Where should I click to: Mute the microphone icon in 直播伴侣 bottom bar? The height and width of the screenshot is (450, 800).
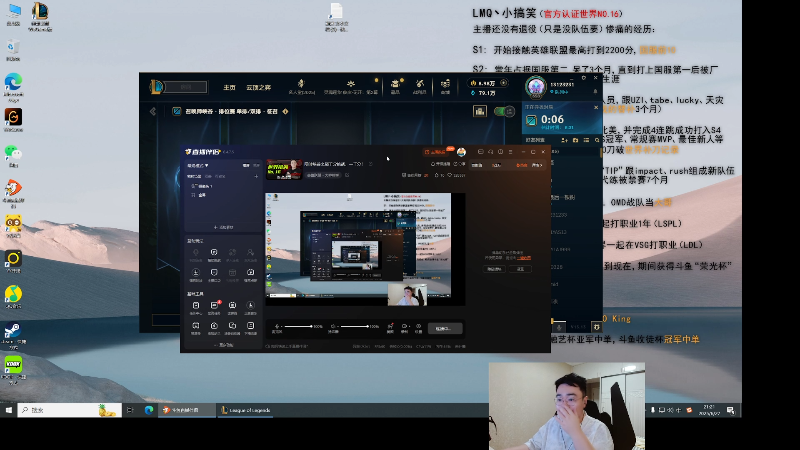[x=277, y=326]
